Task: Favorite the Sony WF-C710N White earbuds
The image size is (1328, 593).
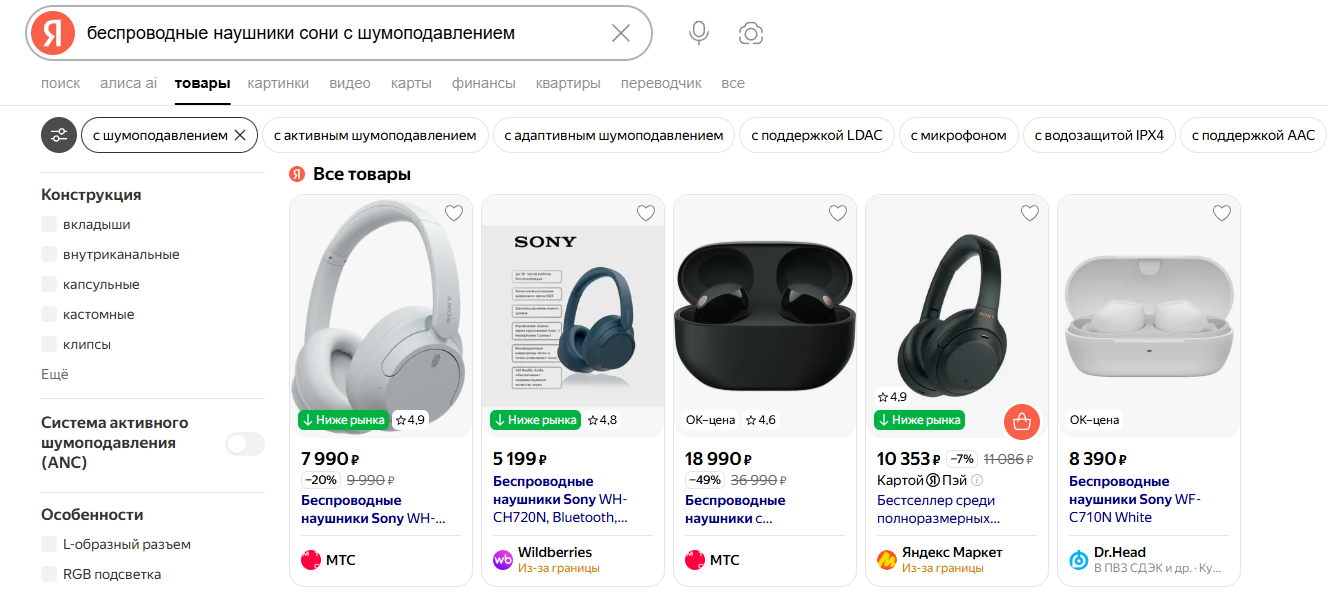Action: [x=1221, y=213]
